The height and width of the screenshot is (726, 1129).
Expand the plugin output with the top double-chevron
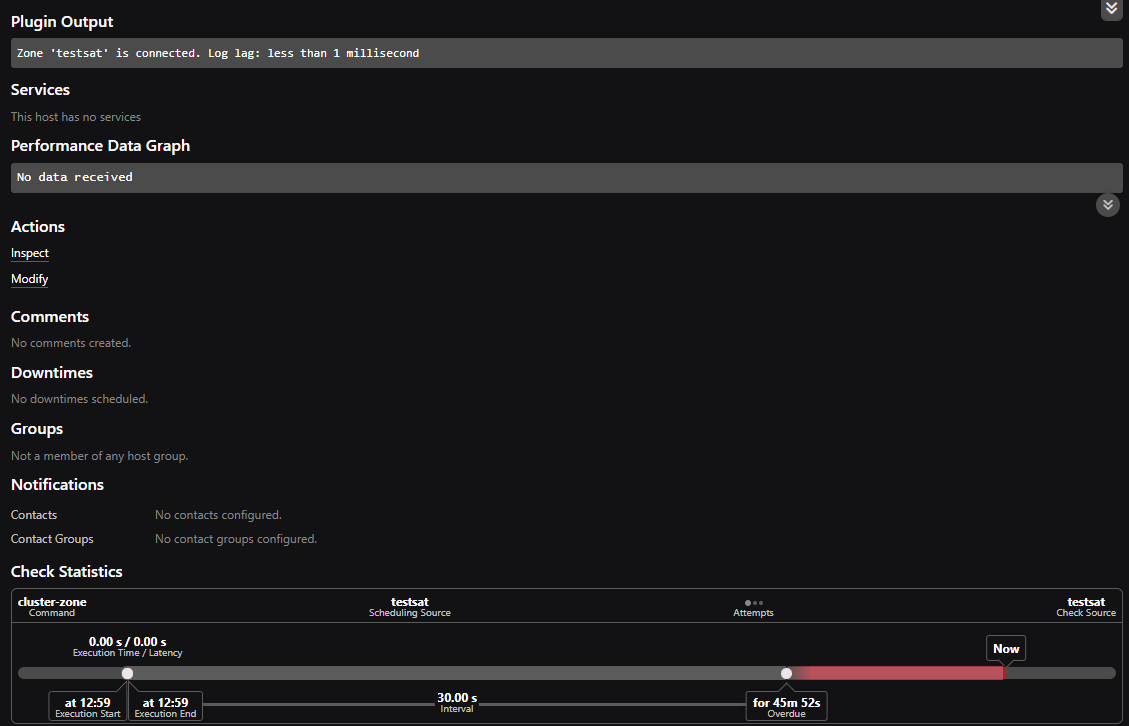pos(1111,8)
